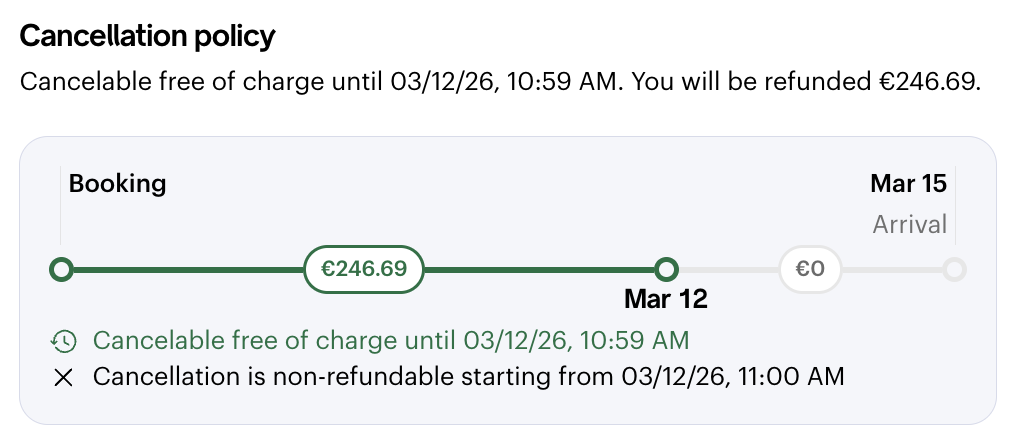Screen dimensions: 1022x446
Task: Click the Cancellation policy heading
Action: tap(147, 37)
